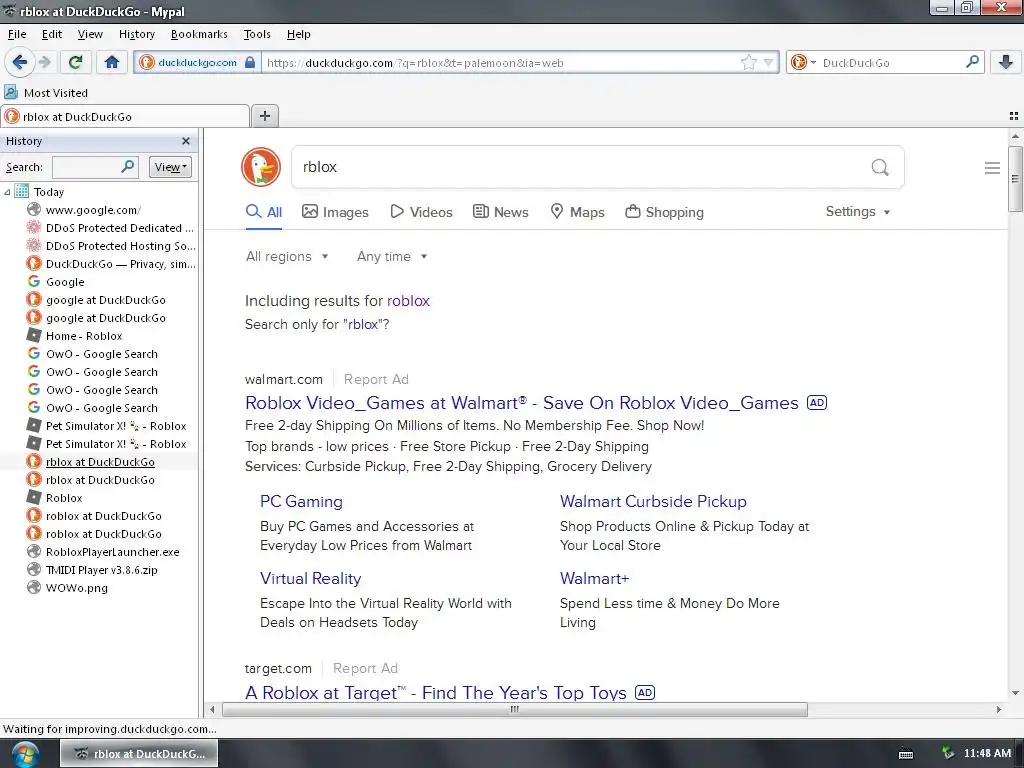Viewport: 1024px width, 768px height.
Task: Open the search engine selector dropdown
Action: point(803,62)
